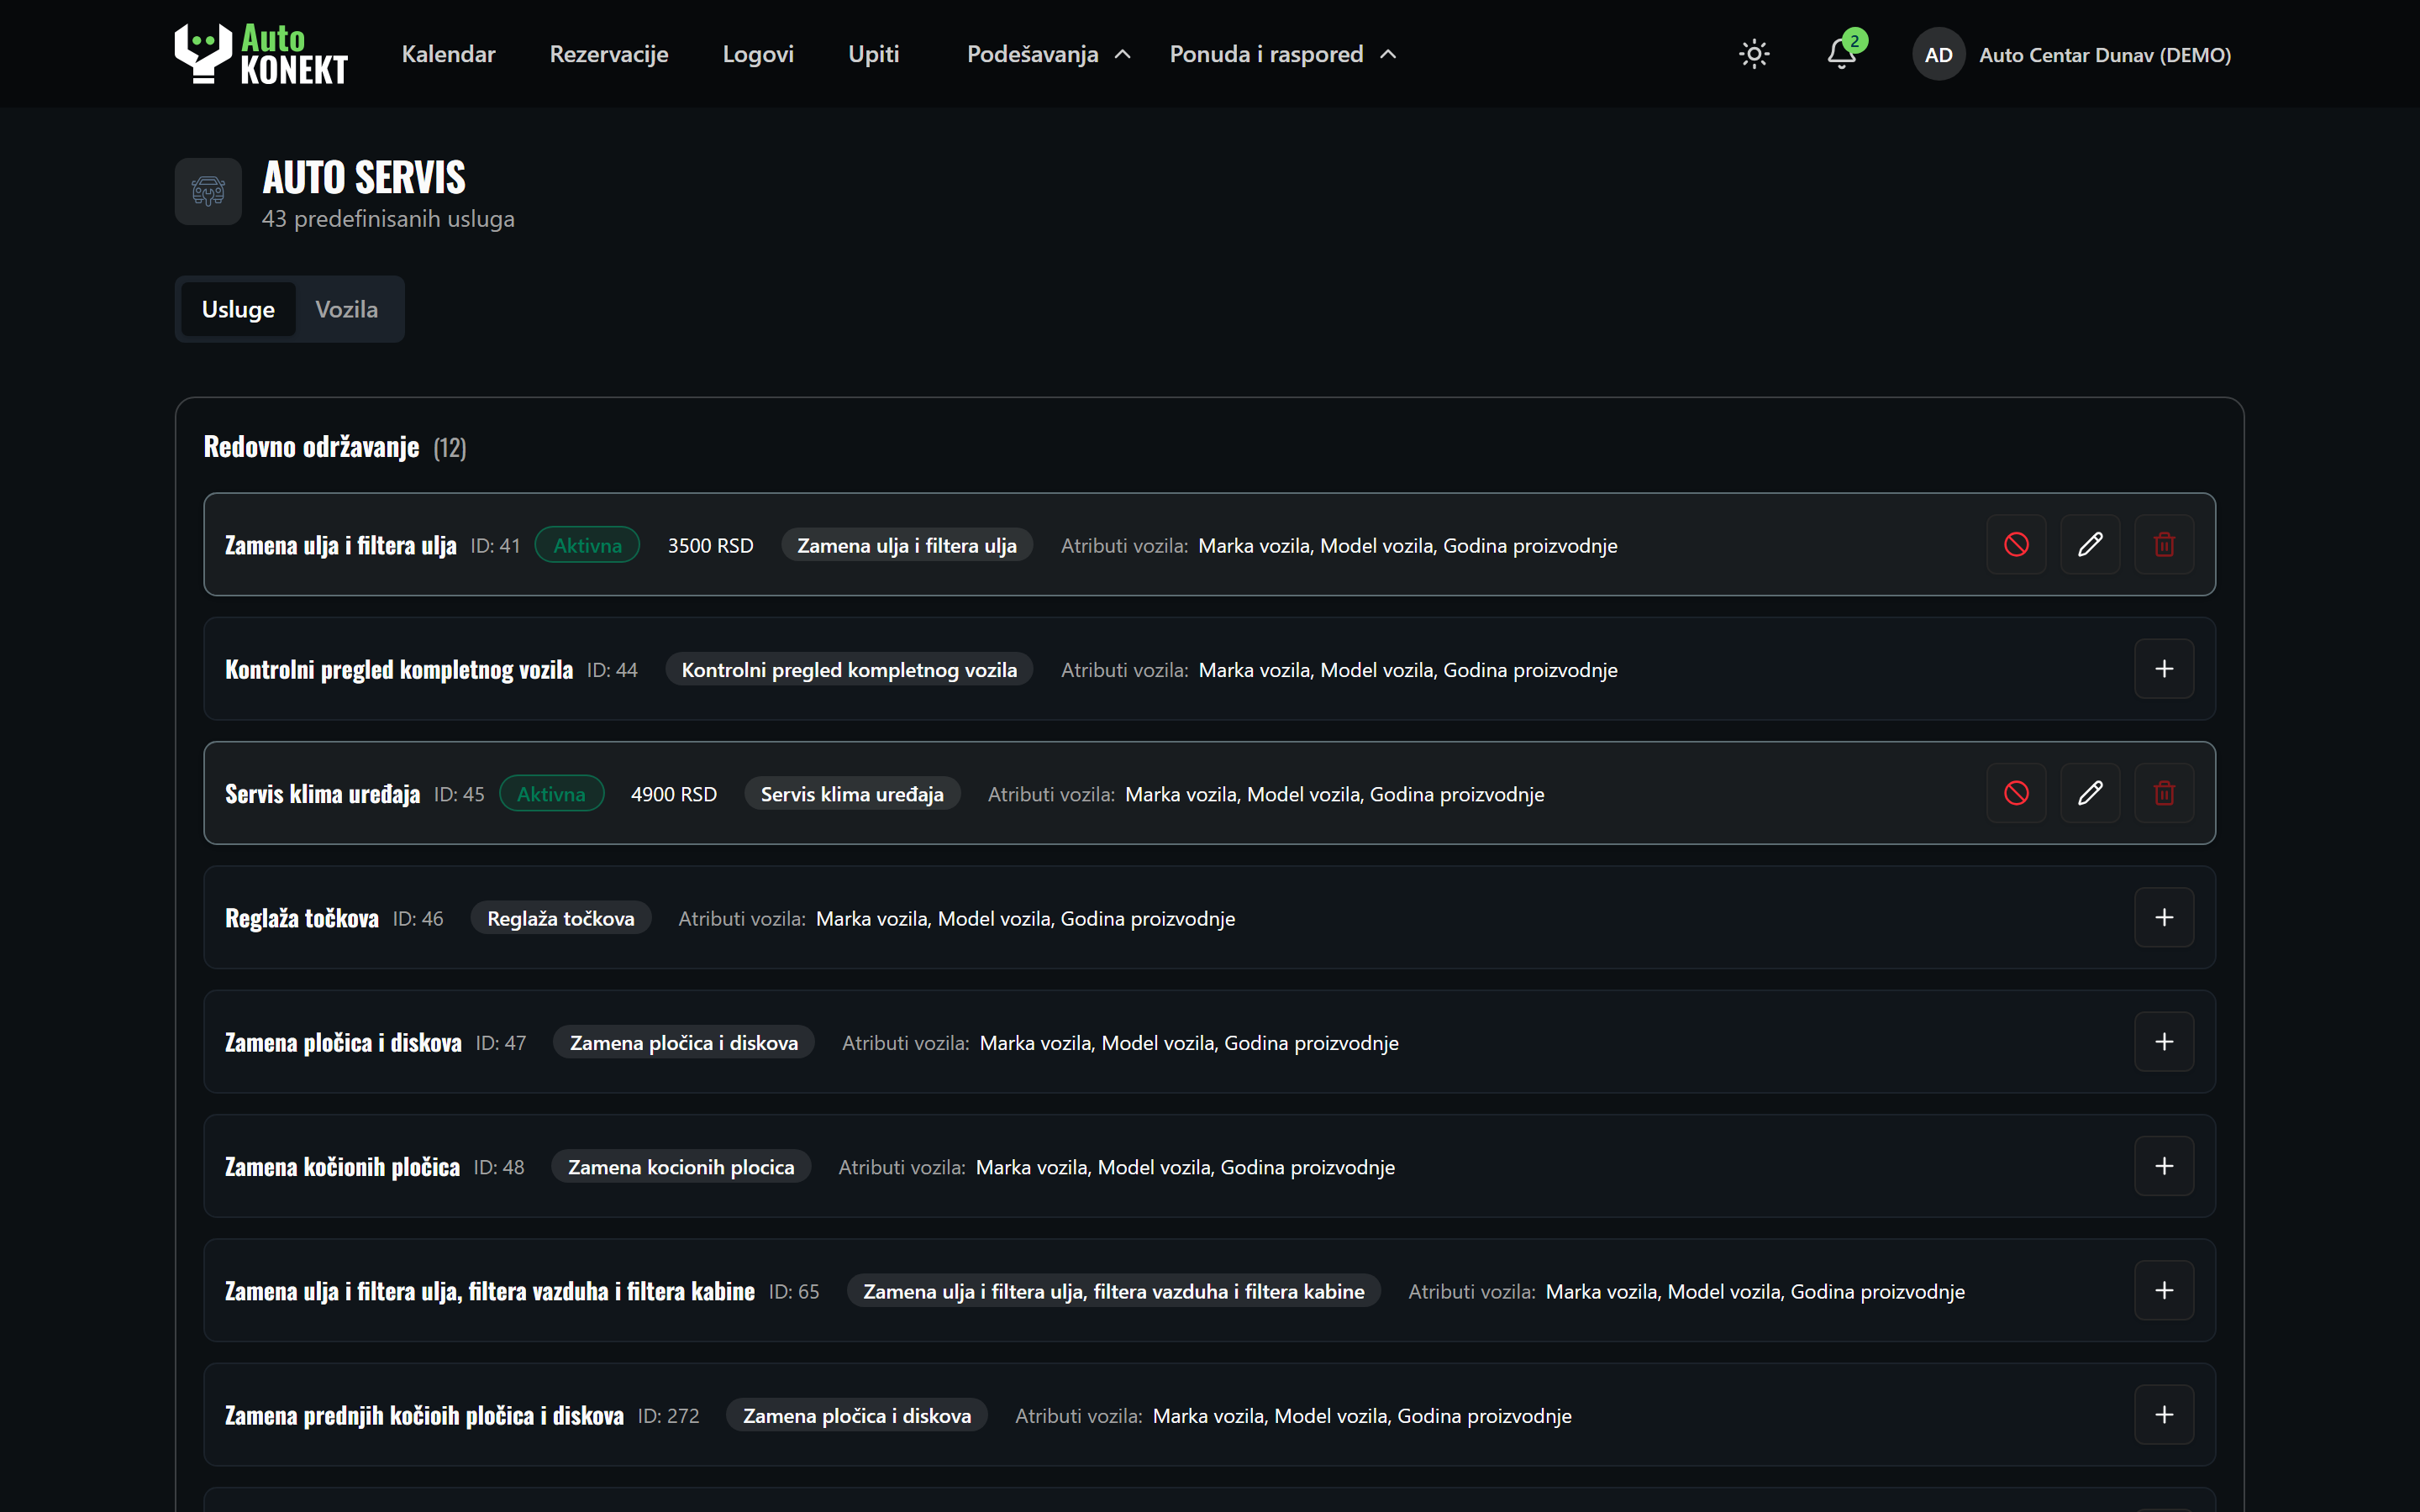Viewport: 2420px width, 1512px height.
Task: Click the Auto Centar Dunav (DEMO) account name
Action: (2104, 55)
